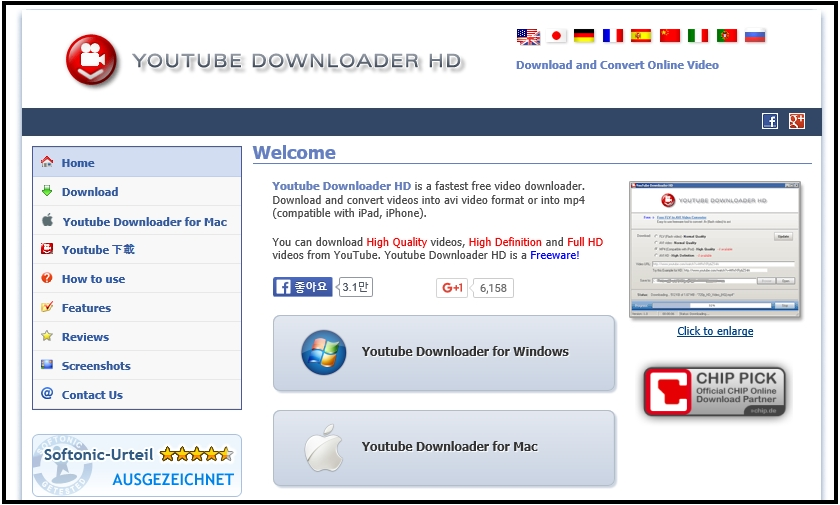Screen dimensions: 840x505
Task: Choose the Russian flag language
Action: point(755,36)
